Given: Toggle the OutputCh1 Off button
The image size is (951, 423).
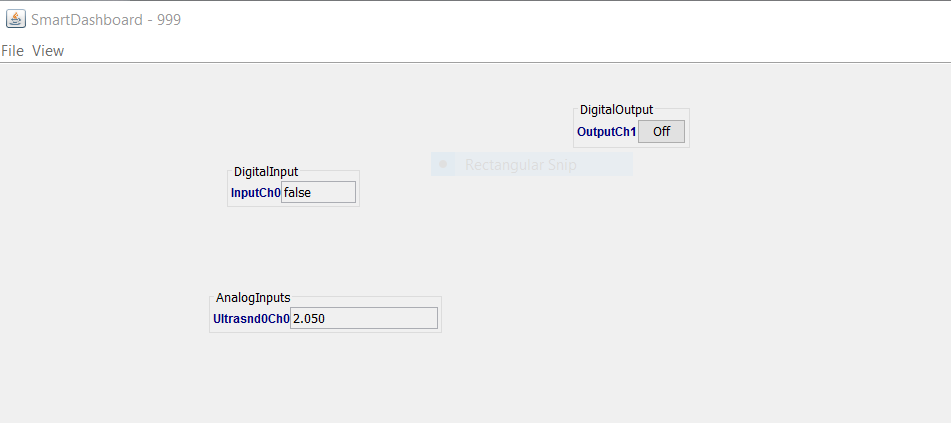Looking at the screenshot, I should pos(661,132).
